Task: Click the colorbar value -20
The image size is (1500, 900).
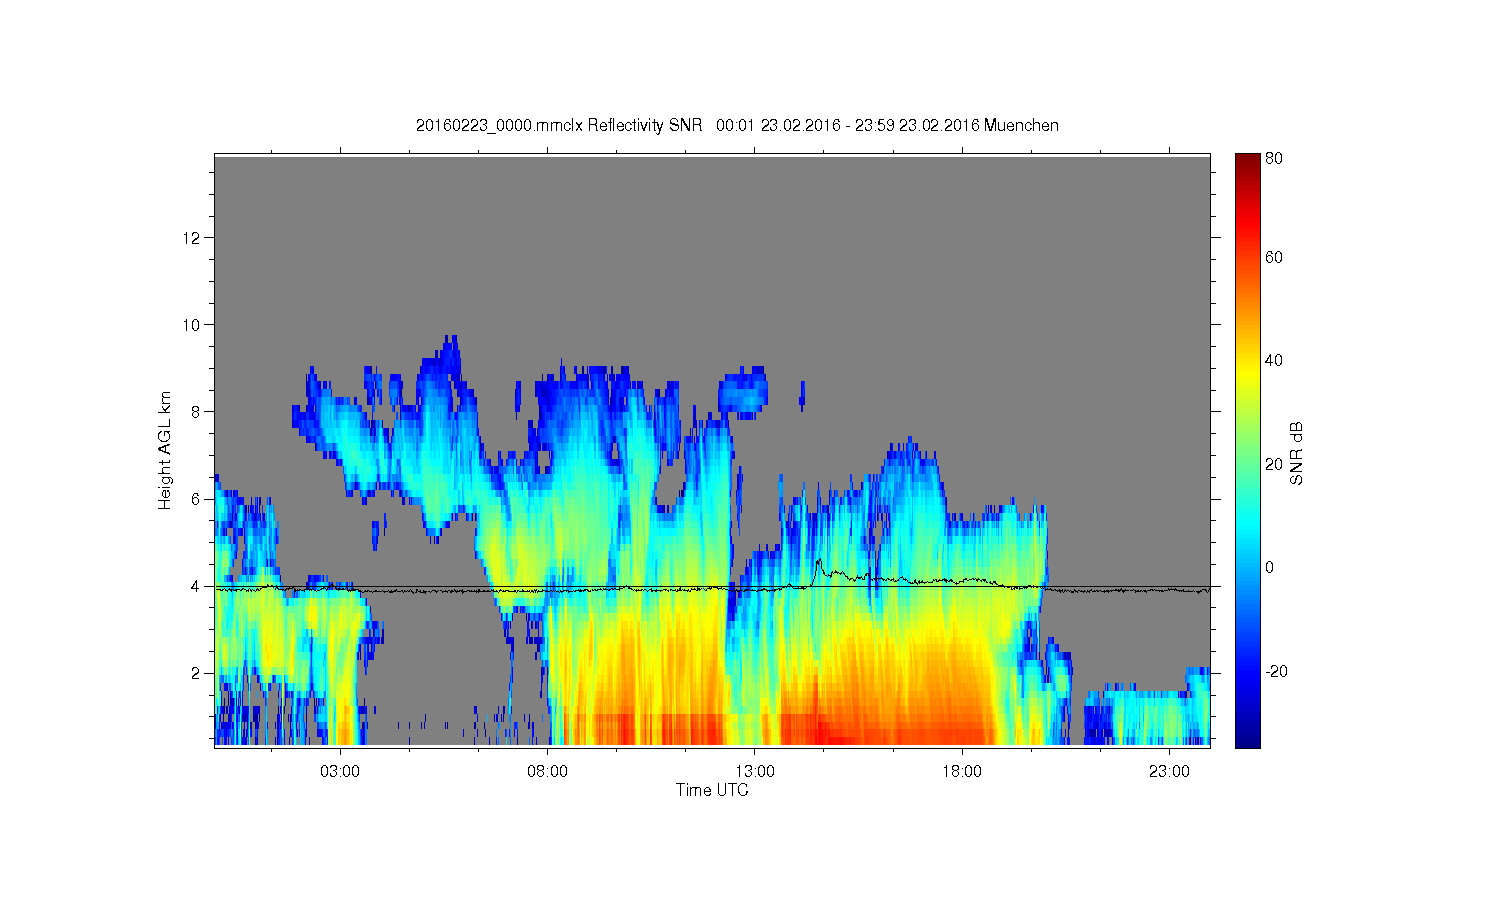Action: [x=1276, y=671]
